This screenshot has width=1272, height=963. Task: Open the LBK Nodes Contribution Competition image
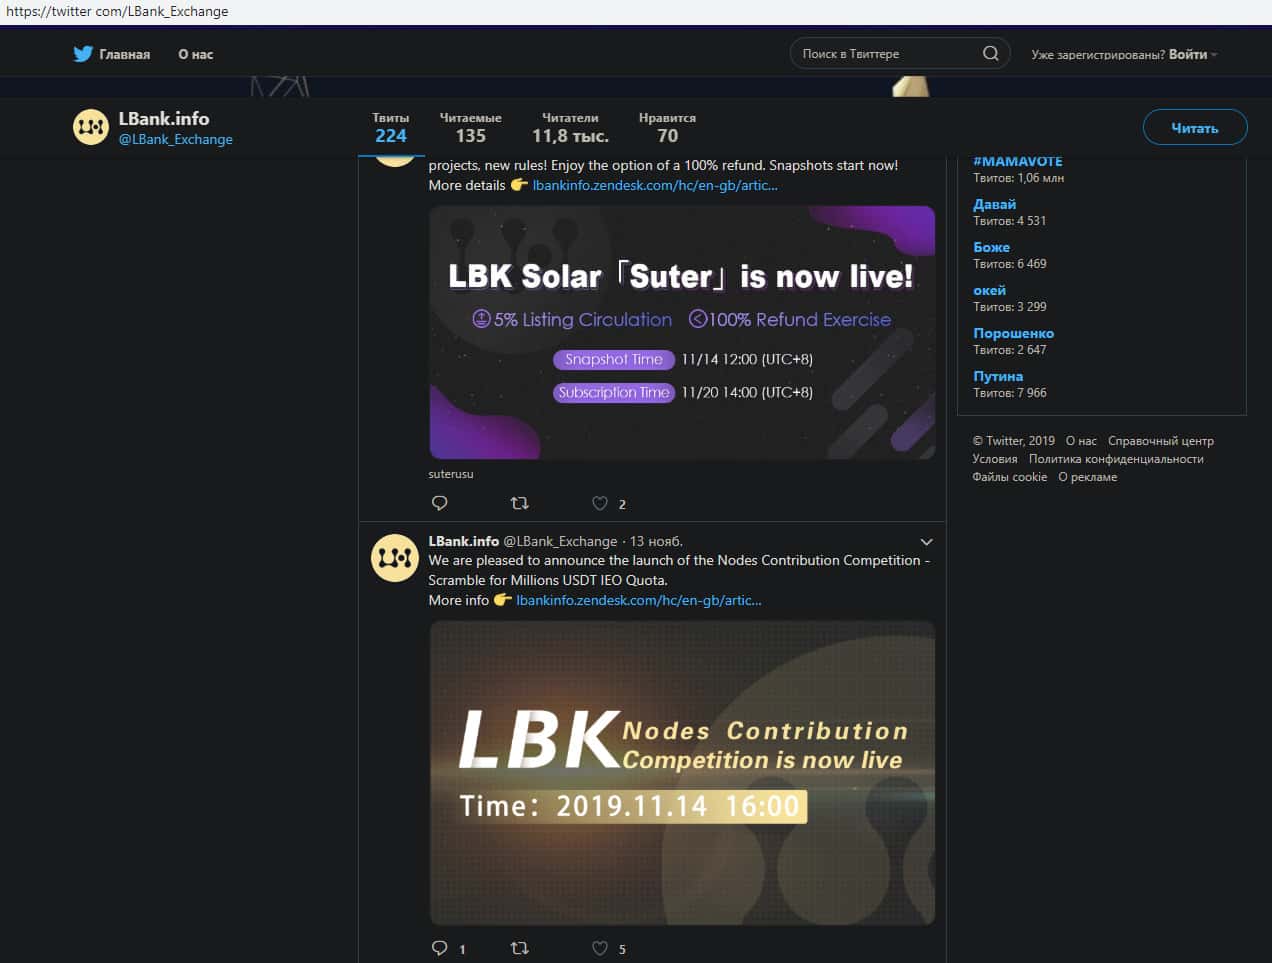(682, 772)
